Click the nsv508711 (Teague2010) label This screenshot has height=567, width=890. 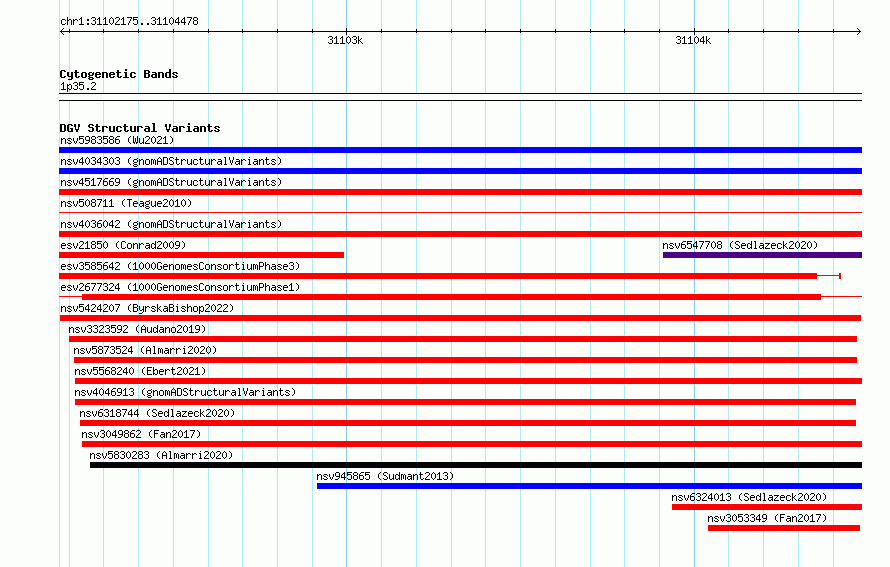point(126,203)
